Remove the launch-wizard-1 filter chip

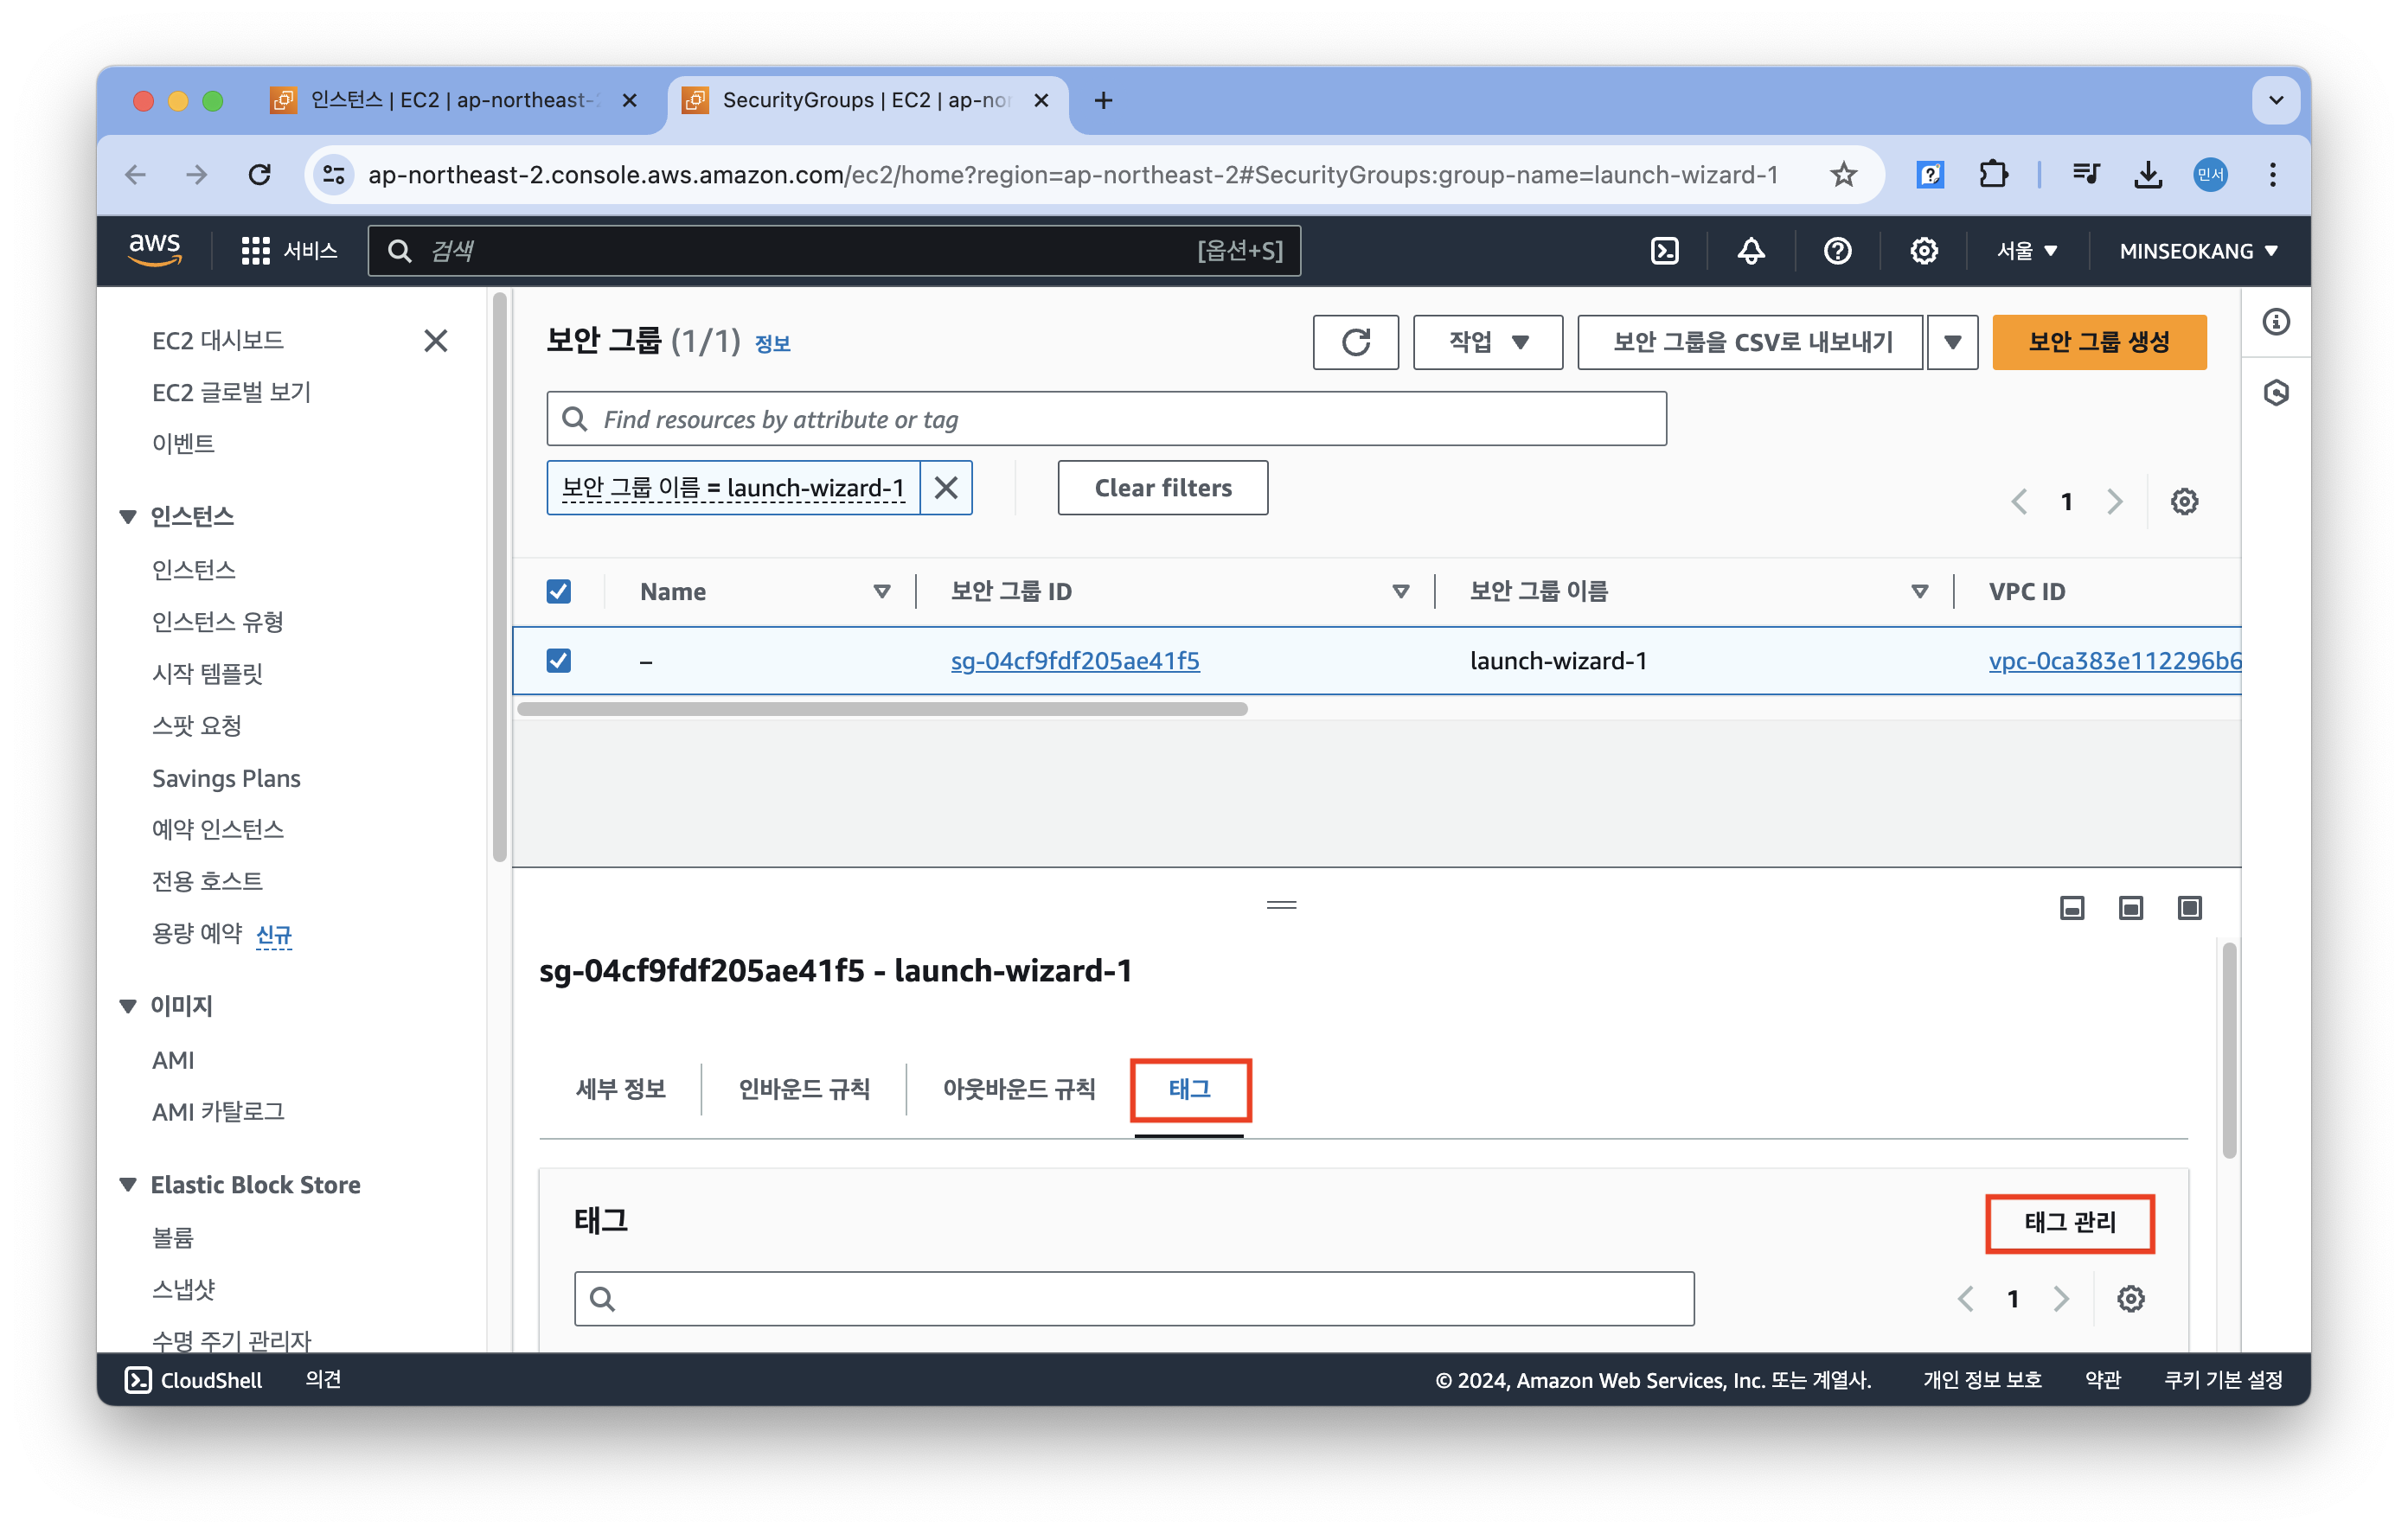pos(945,488)
